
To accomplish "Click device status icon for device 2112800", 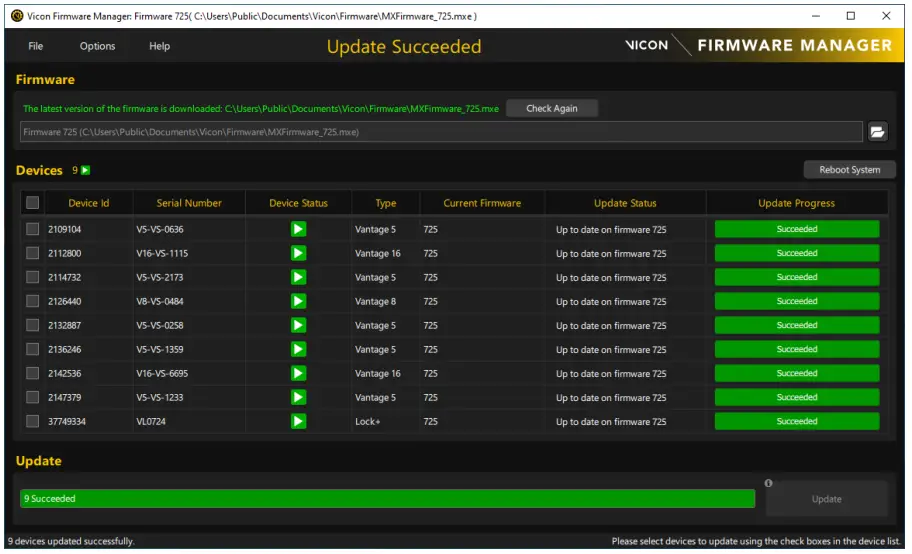I will point(298,253).
